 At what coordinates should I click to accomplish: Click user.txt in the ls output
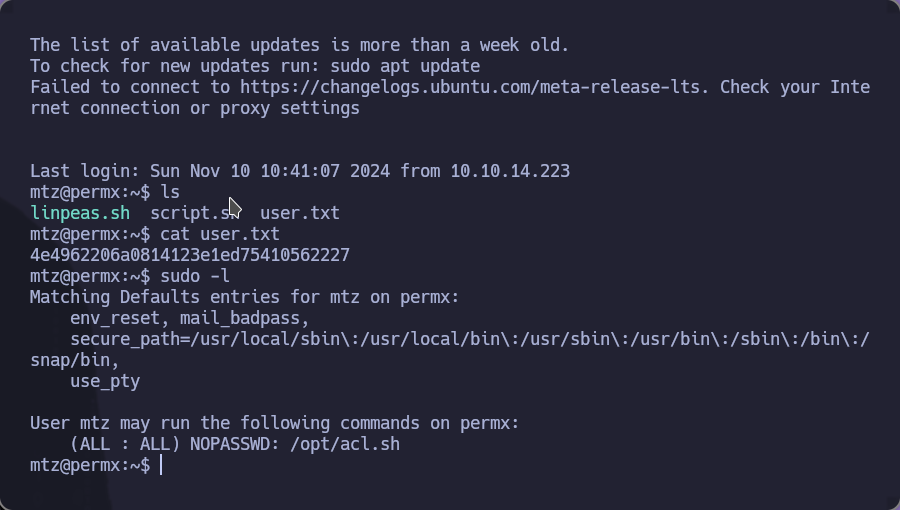[300, 213]
